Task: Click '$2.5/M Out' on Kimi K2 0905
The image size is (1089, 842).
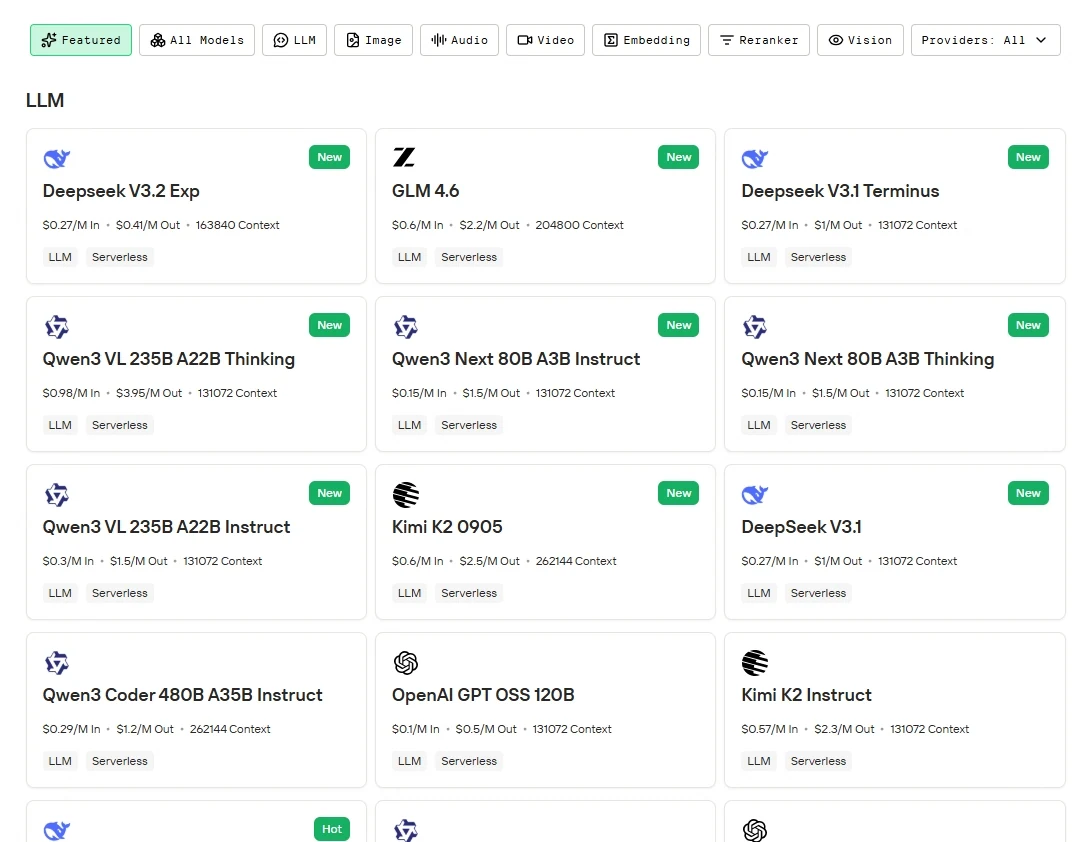Action: pyautogui.click(x=490, y=561)
